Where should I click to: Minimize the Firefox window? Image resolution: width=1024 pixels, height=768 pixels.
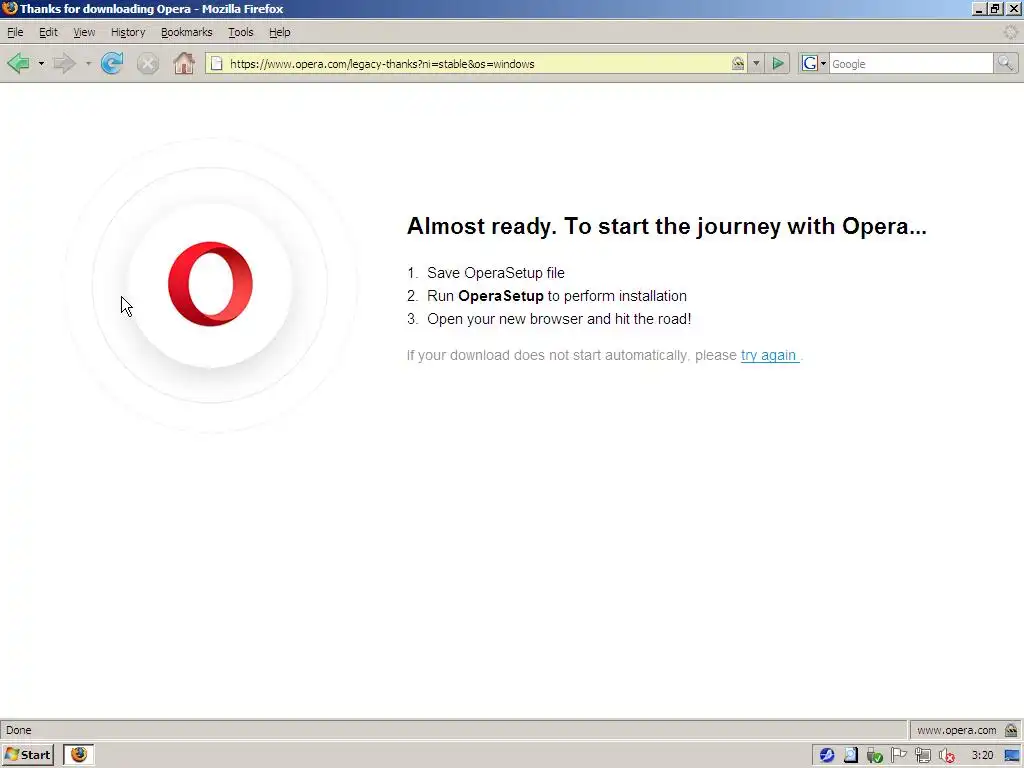click(x=978, y=8)
